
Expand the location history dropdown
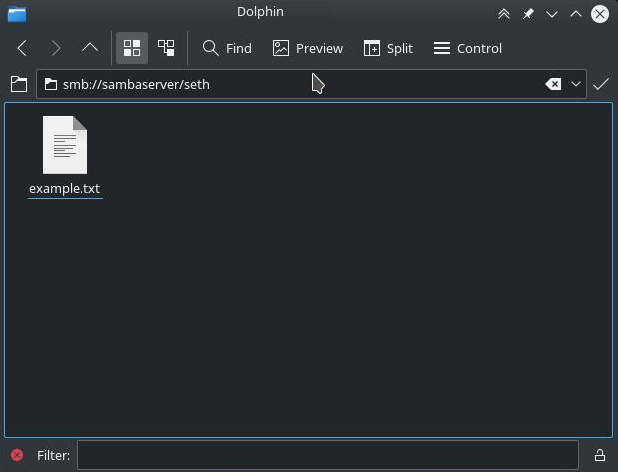(x=576, y=84)
